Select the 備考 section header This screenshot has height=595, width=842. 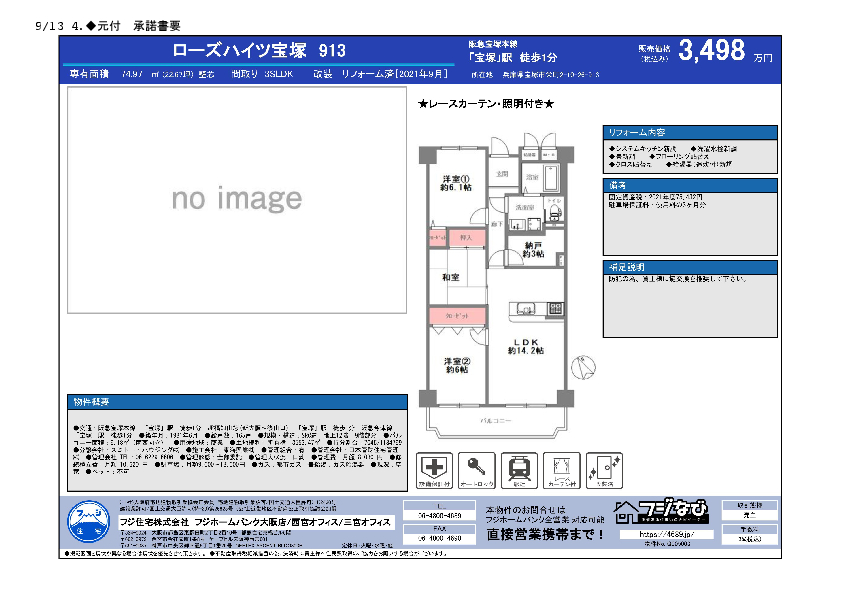point(689,186)
